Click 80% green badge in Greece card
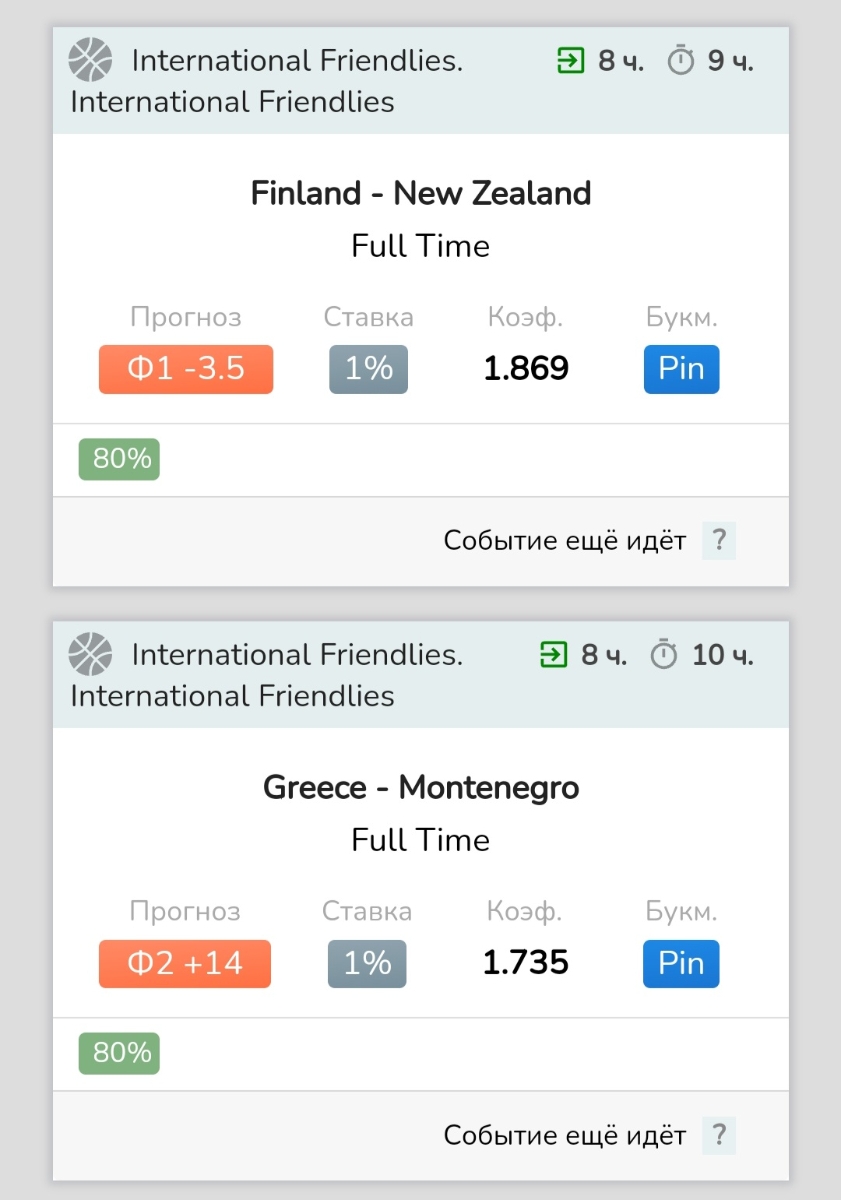This screenshot has height=1200, width=841. (x=119, y=1053)
